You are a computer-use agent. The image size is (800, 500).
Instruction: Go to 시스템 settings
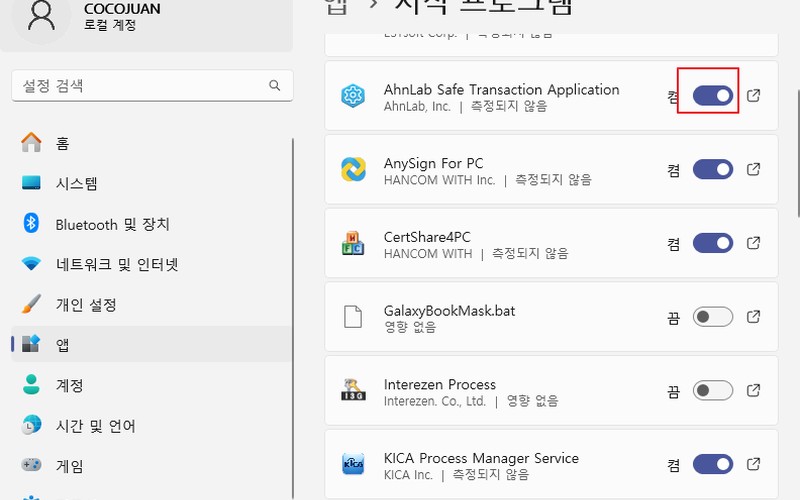[152, 183]
